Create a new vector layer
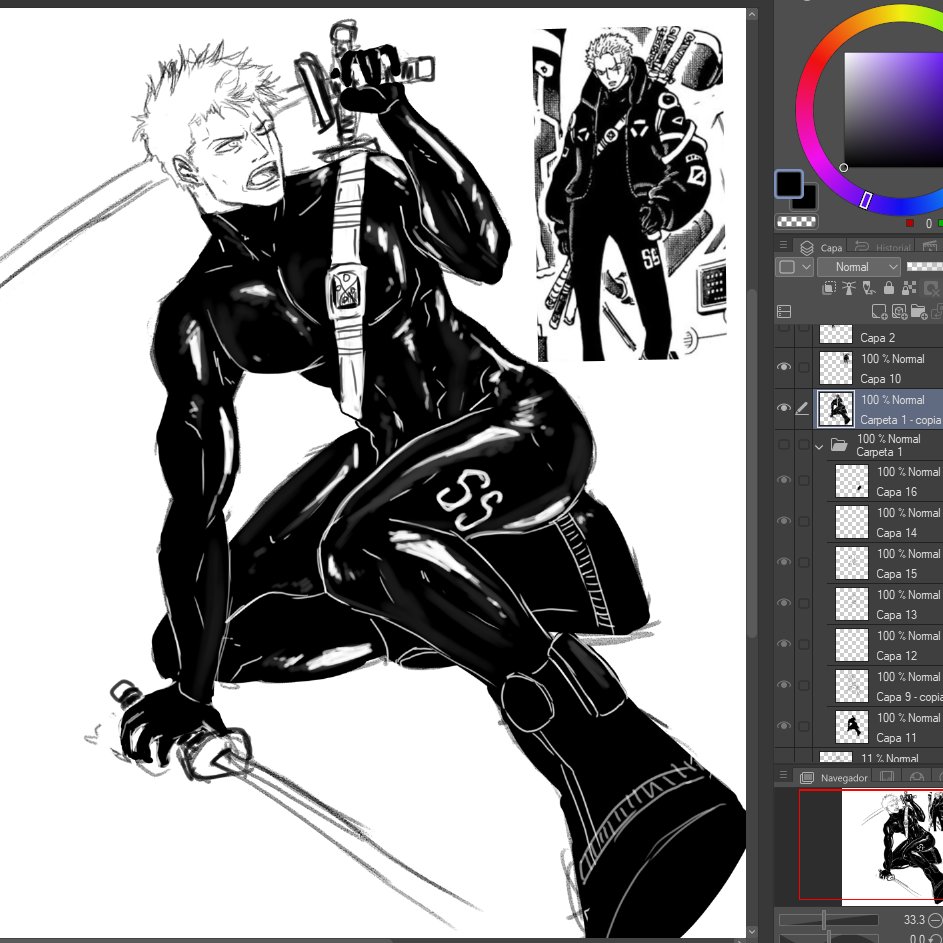Screen dimensions: 943x943 pos(899,311)
